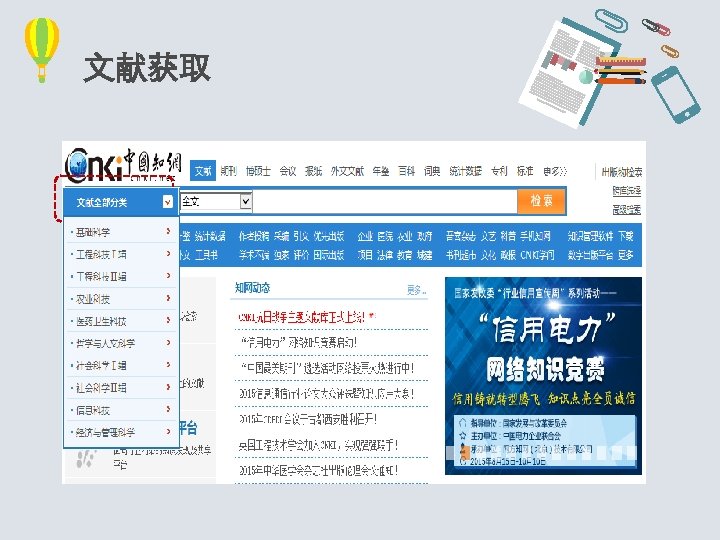Click the orange 检索 button
720x540 pixels.
point(541,201)
